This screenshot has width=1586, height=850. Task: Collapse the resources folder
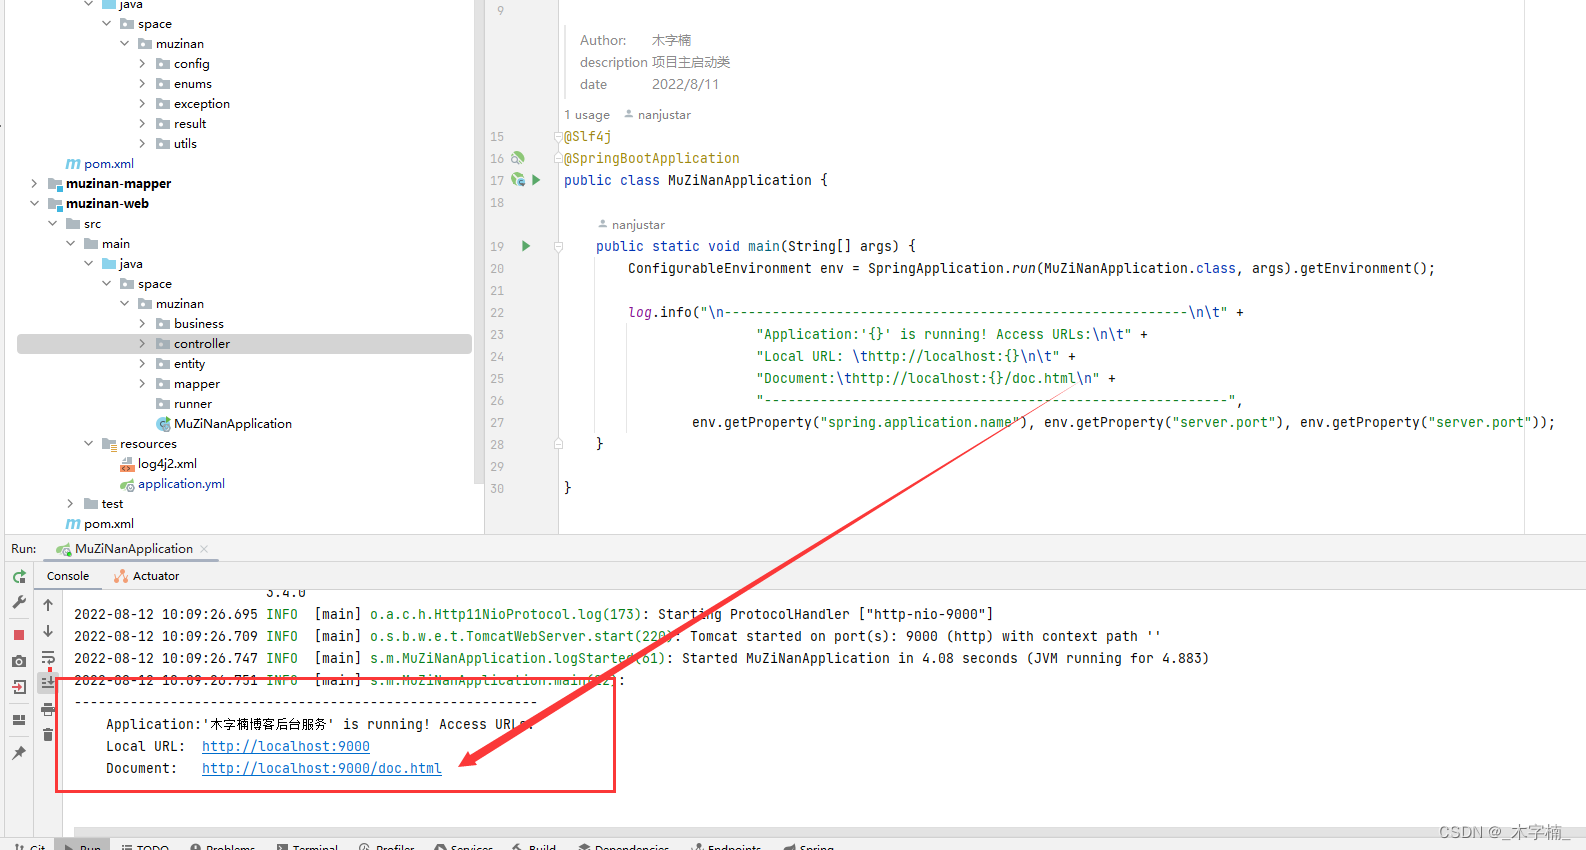pos(89,444)
